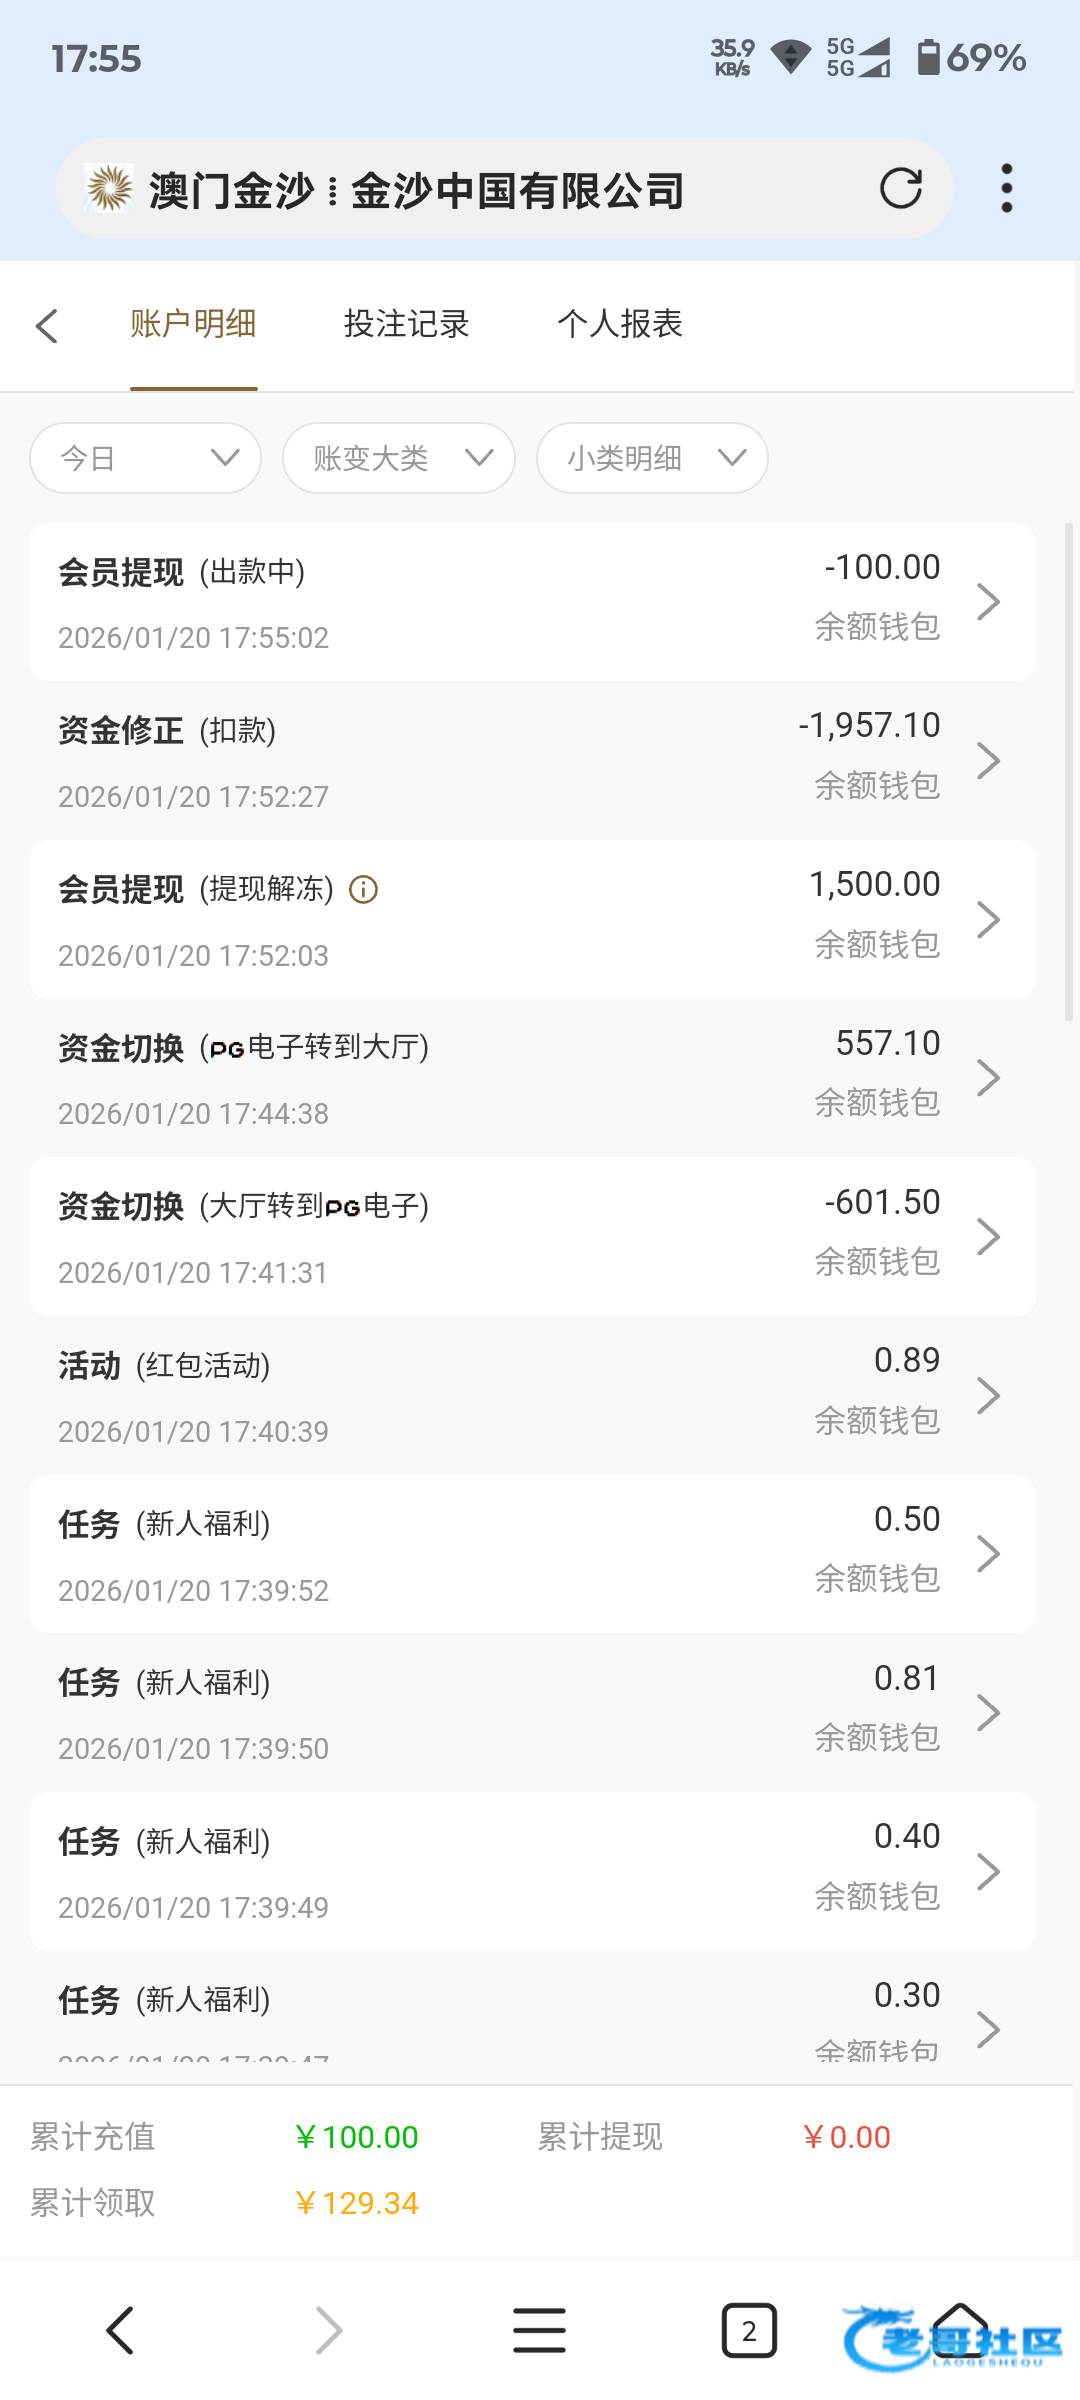Open the browser hamburger menu
The width and height of the screenshot is (1080, 2400).
click(x=539, y=2330)
